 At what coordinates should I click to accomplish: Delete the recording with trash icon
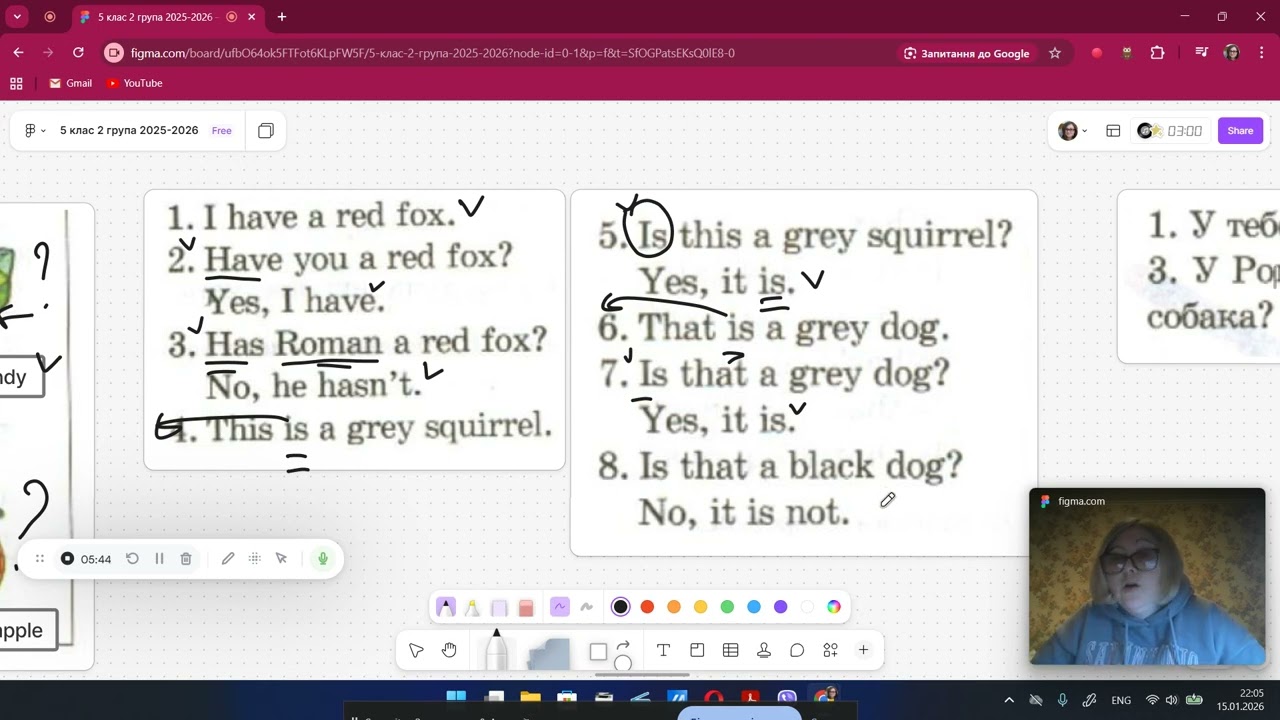[x=186, y=559]
